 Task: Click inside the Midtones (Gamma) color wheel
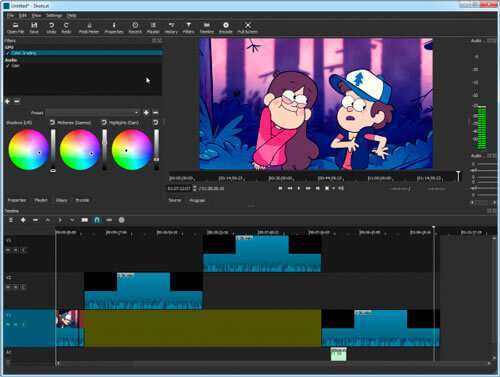[80, 150]
